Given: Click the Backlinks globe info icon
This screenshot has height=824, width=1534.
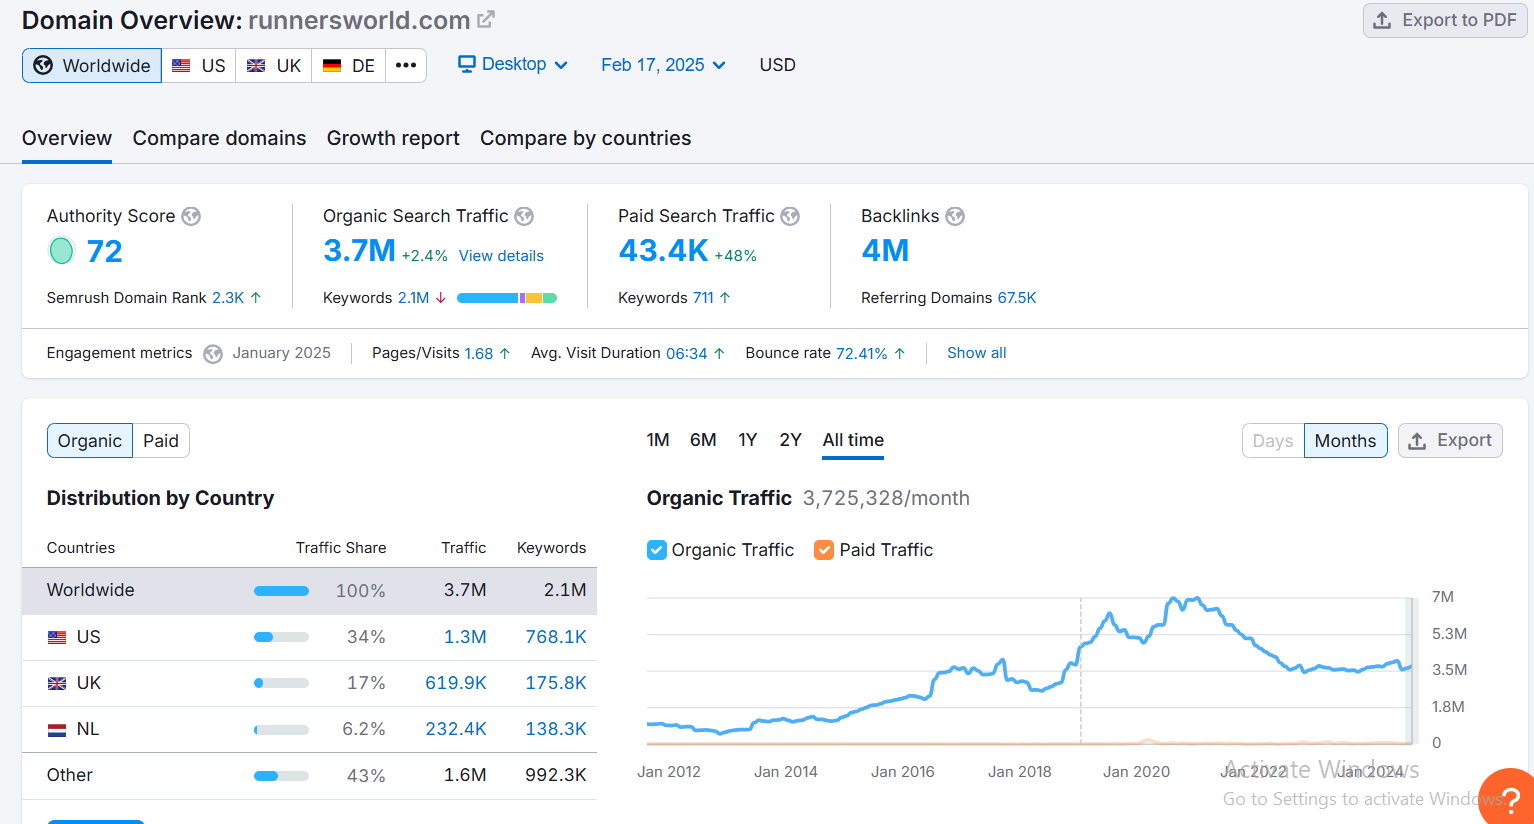Looking at the screenshot, I should click(x=955, y=216).
